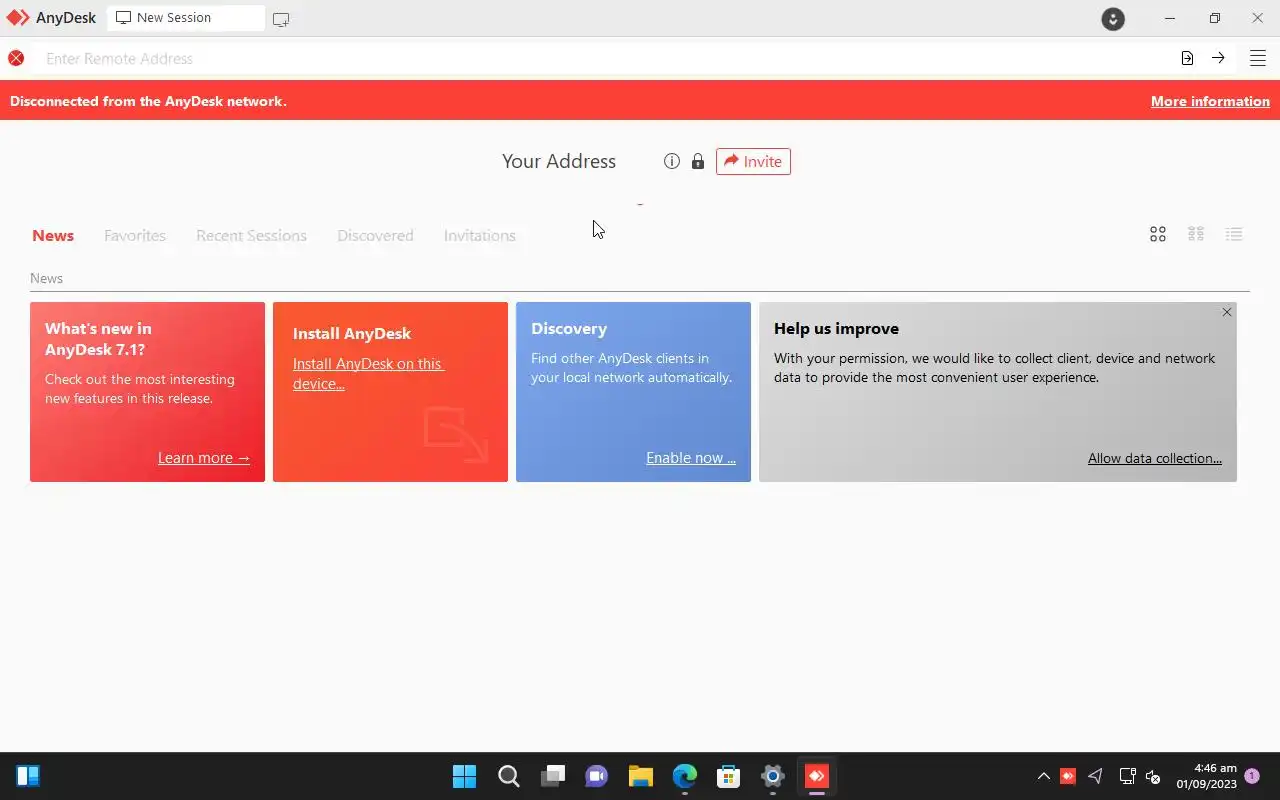Switch to list view

pyautogui.click(x=1234, y=234)
